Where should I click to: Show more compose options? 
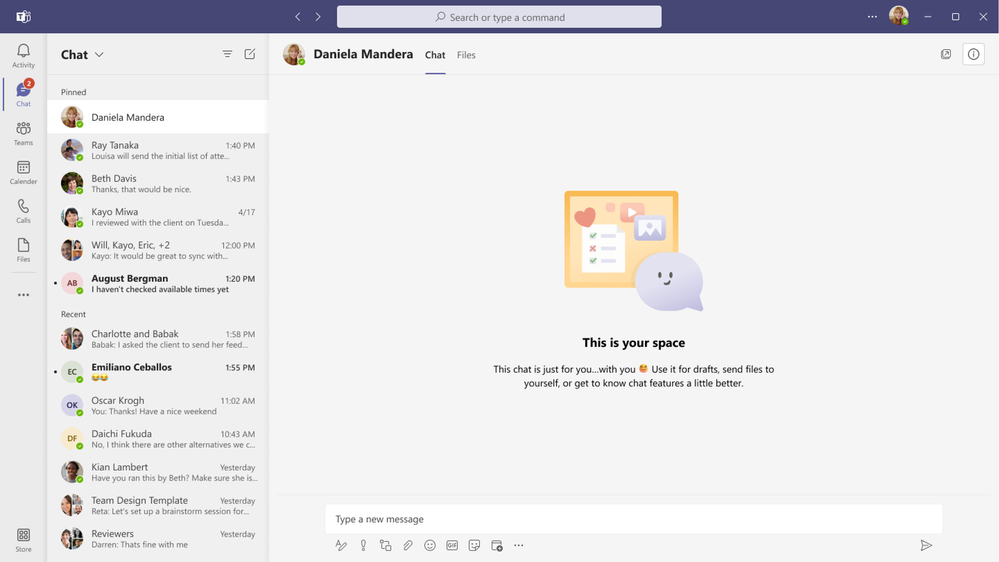pyautogui.click(x=519, y=545)
